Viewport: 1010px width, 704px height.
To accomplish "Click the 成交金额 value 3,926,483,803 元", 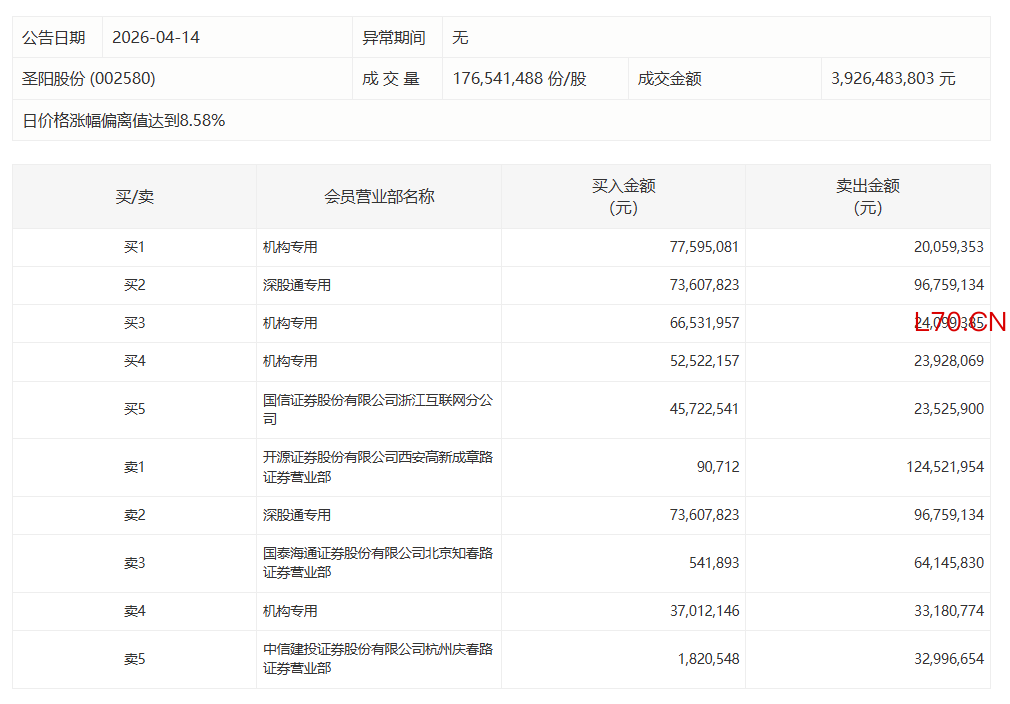I will [x=893, y=78].
